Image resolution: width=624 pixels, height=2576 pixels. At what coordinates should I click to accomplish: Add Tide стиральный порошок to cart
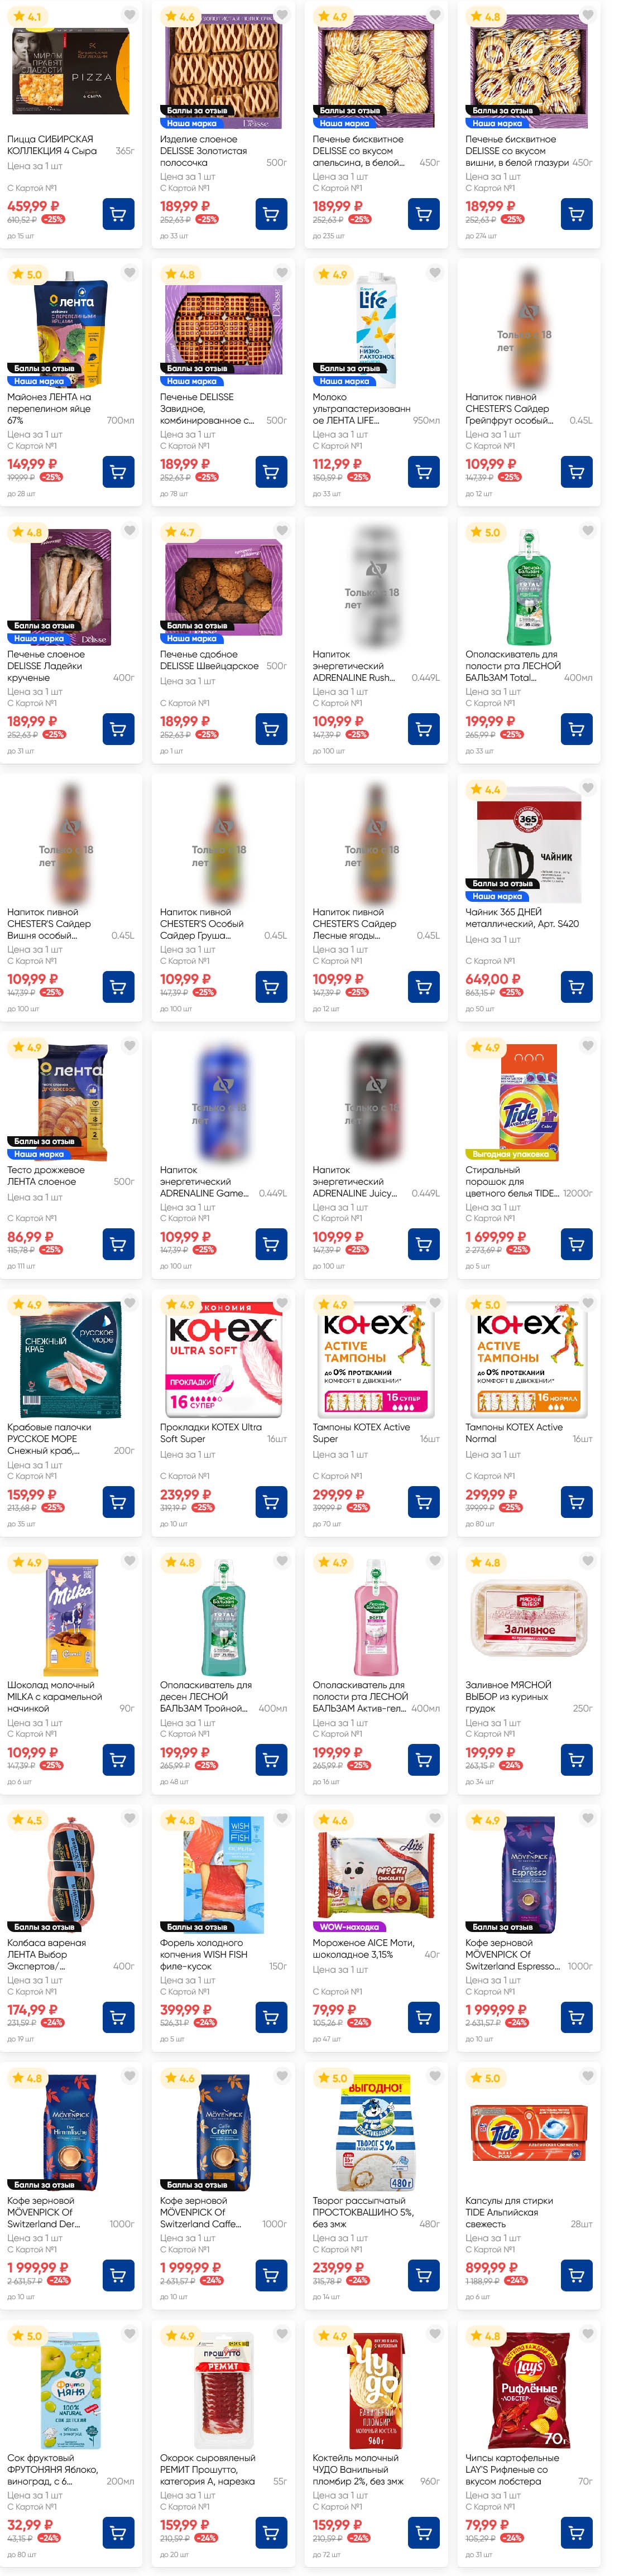pos(576,1244)
